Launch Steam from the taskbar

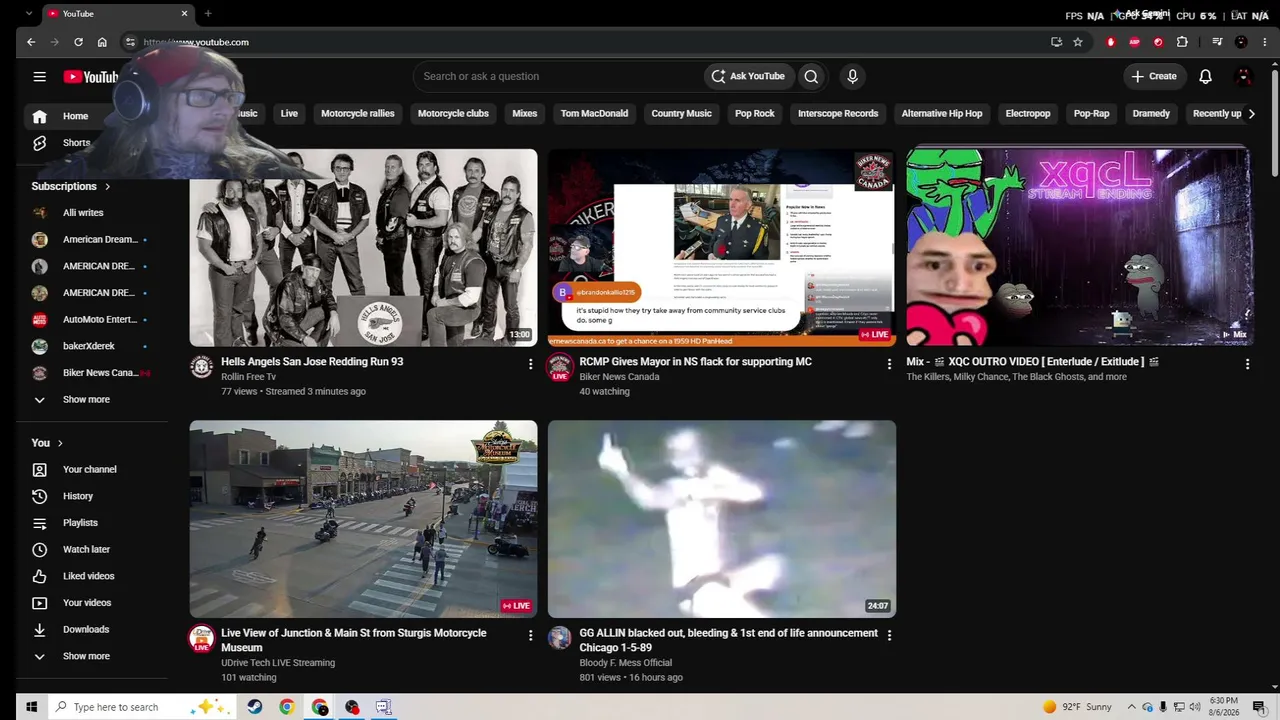(255, 707)
